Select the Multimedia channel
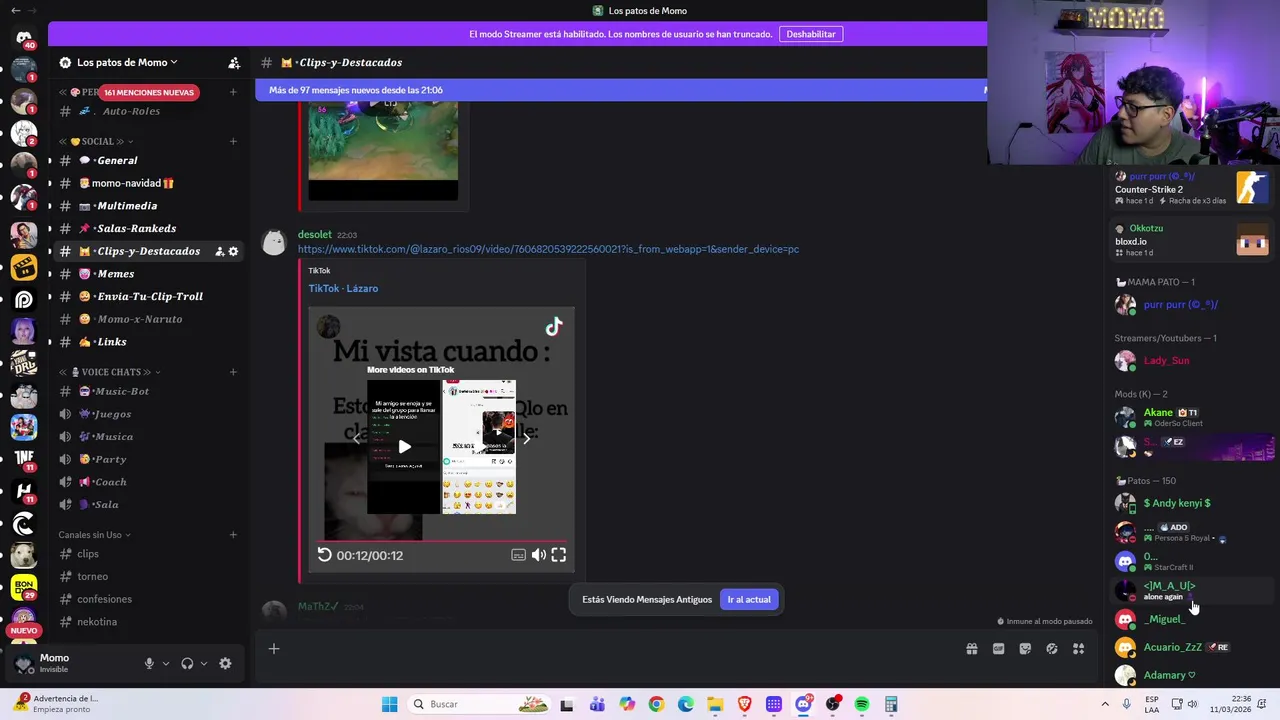Image resolution: width=1280 pixels, height=720 pixels. coord(148,206)
